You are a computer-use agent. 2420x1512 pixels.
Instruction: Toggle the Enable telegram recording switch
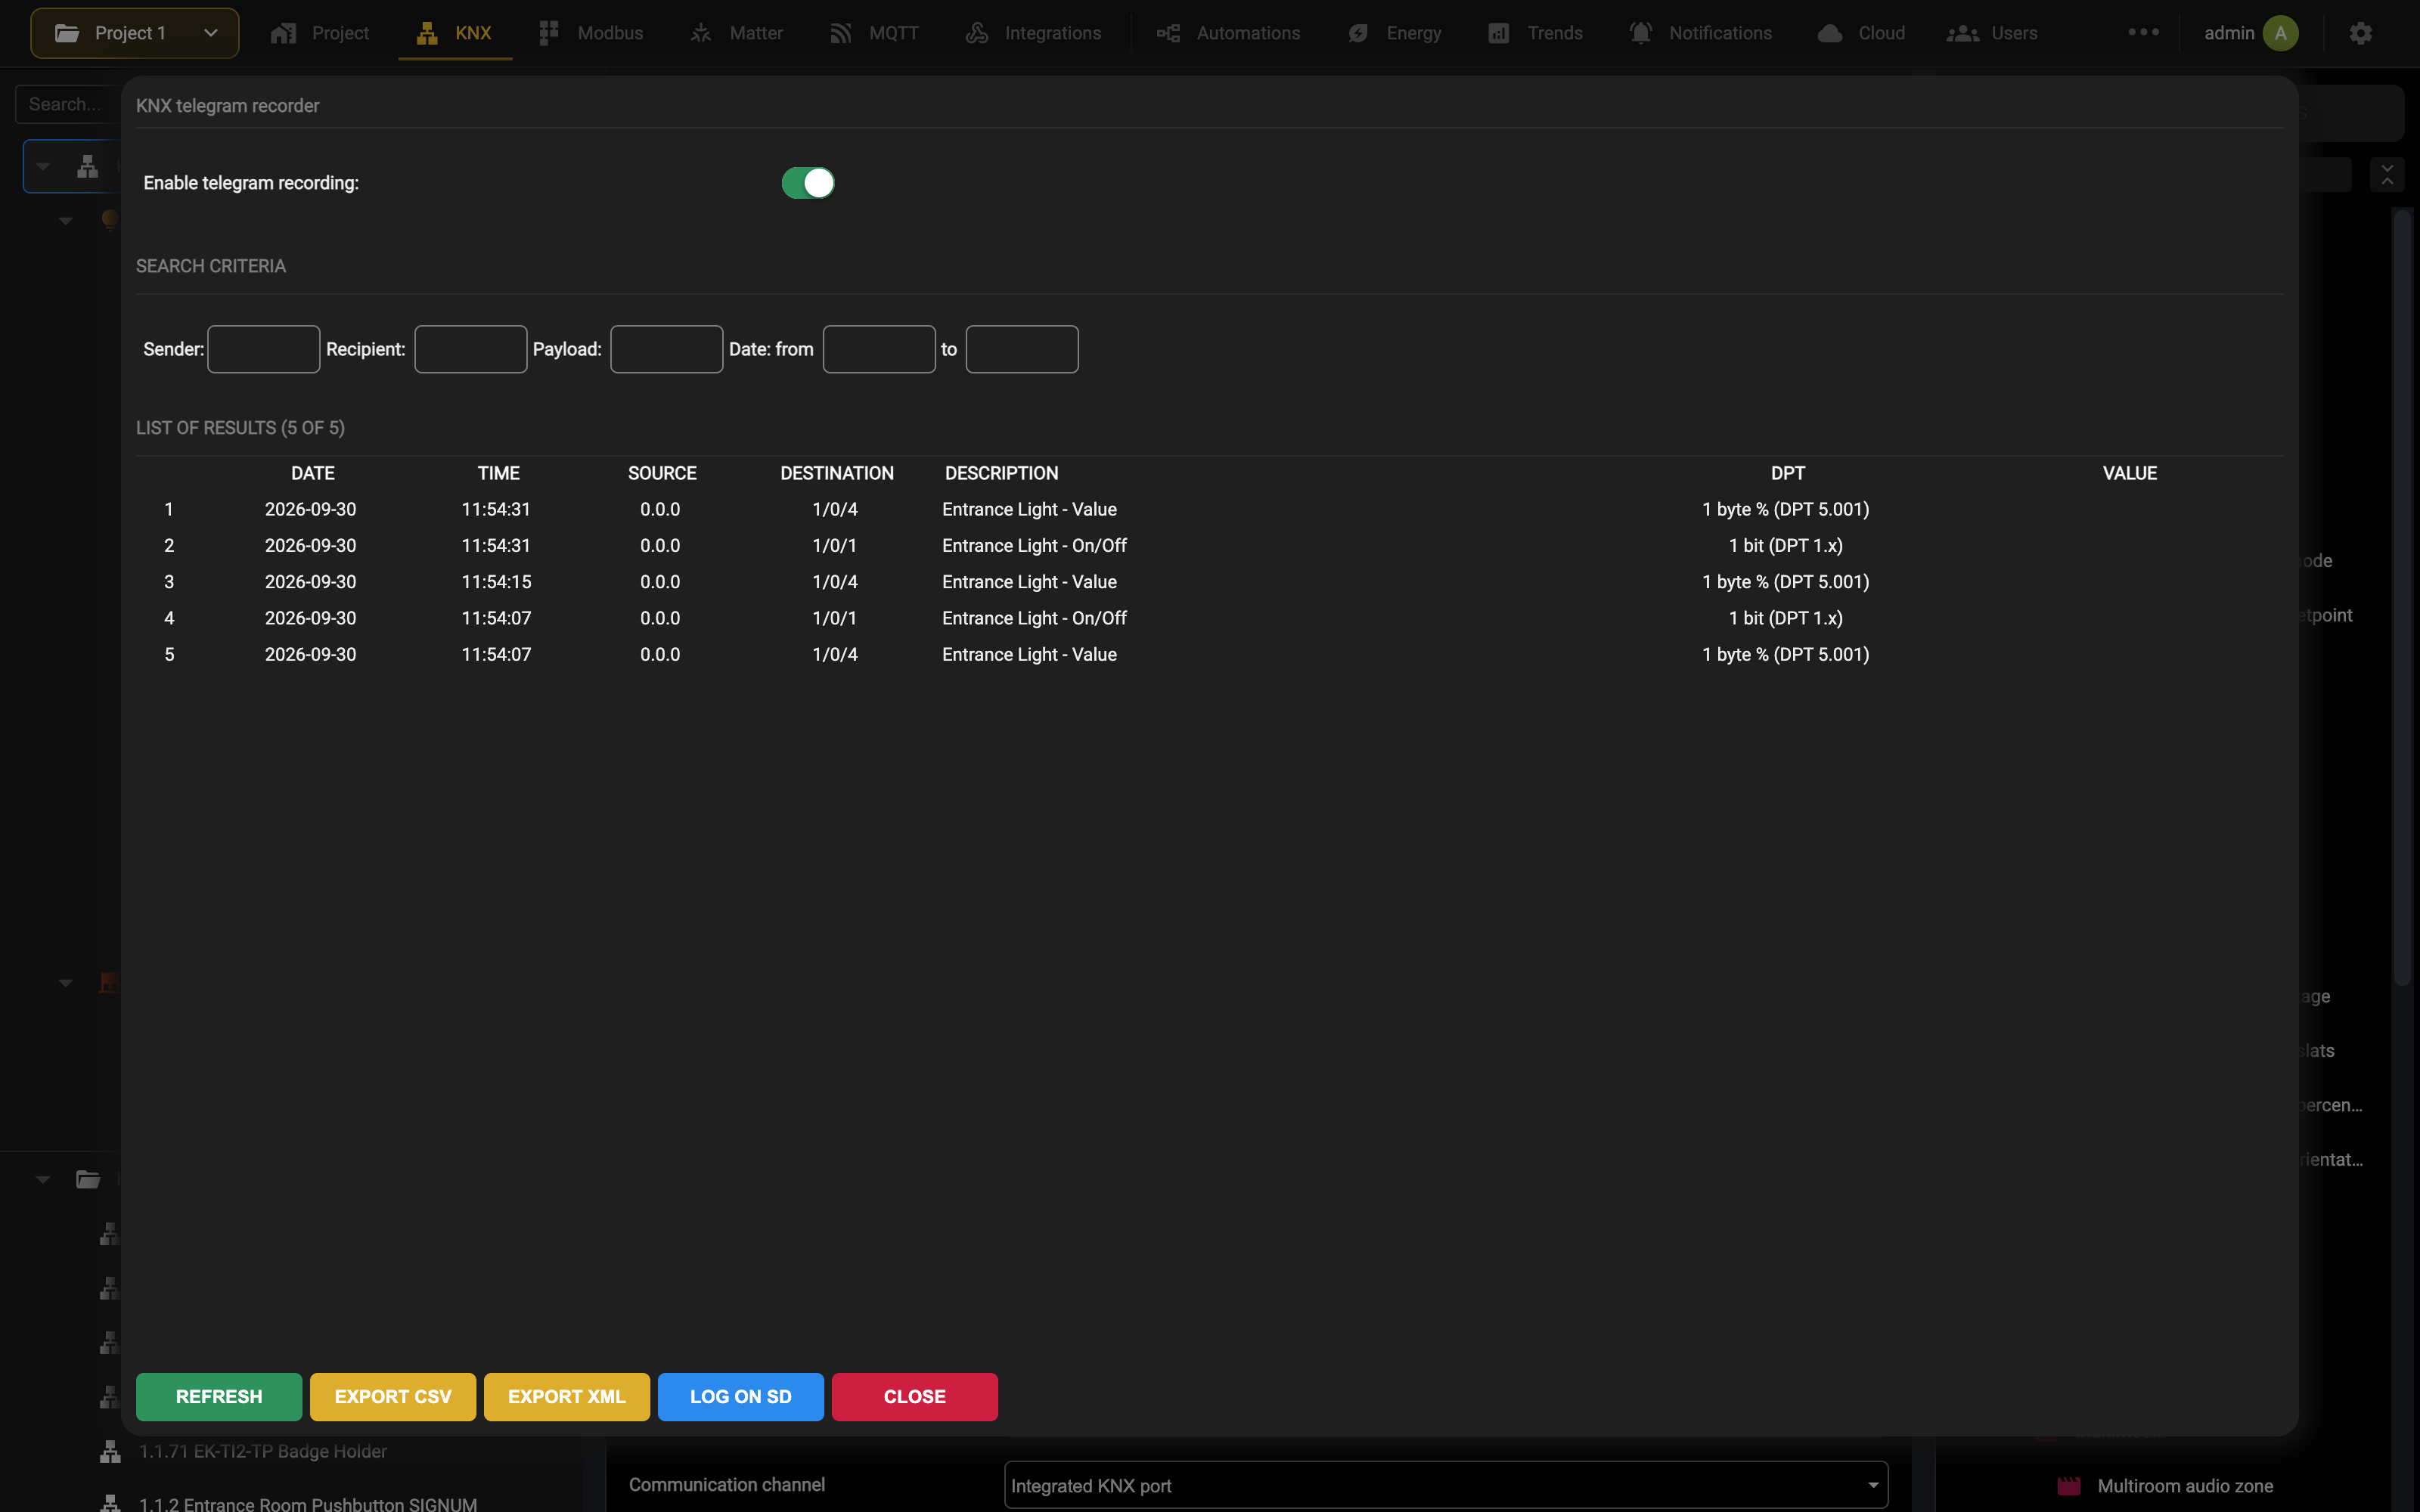pos(807,183)
